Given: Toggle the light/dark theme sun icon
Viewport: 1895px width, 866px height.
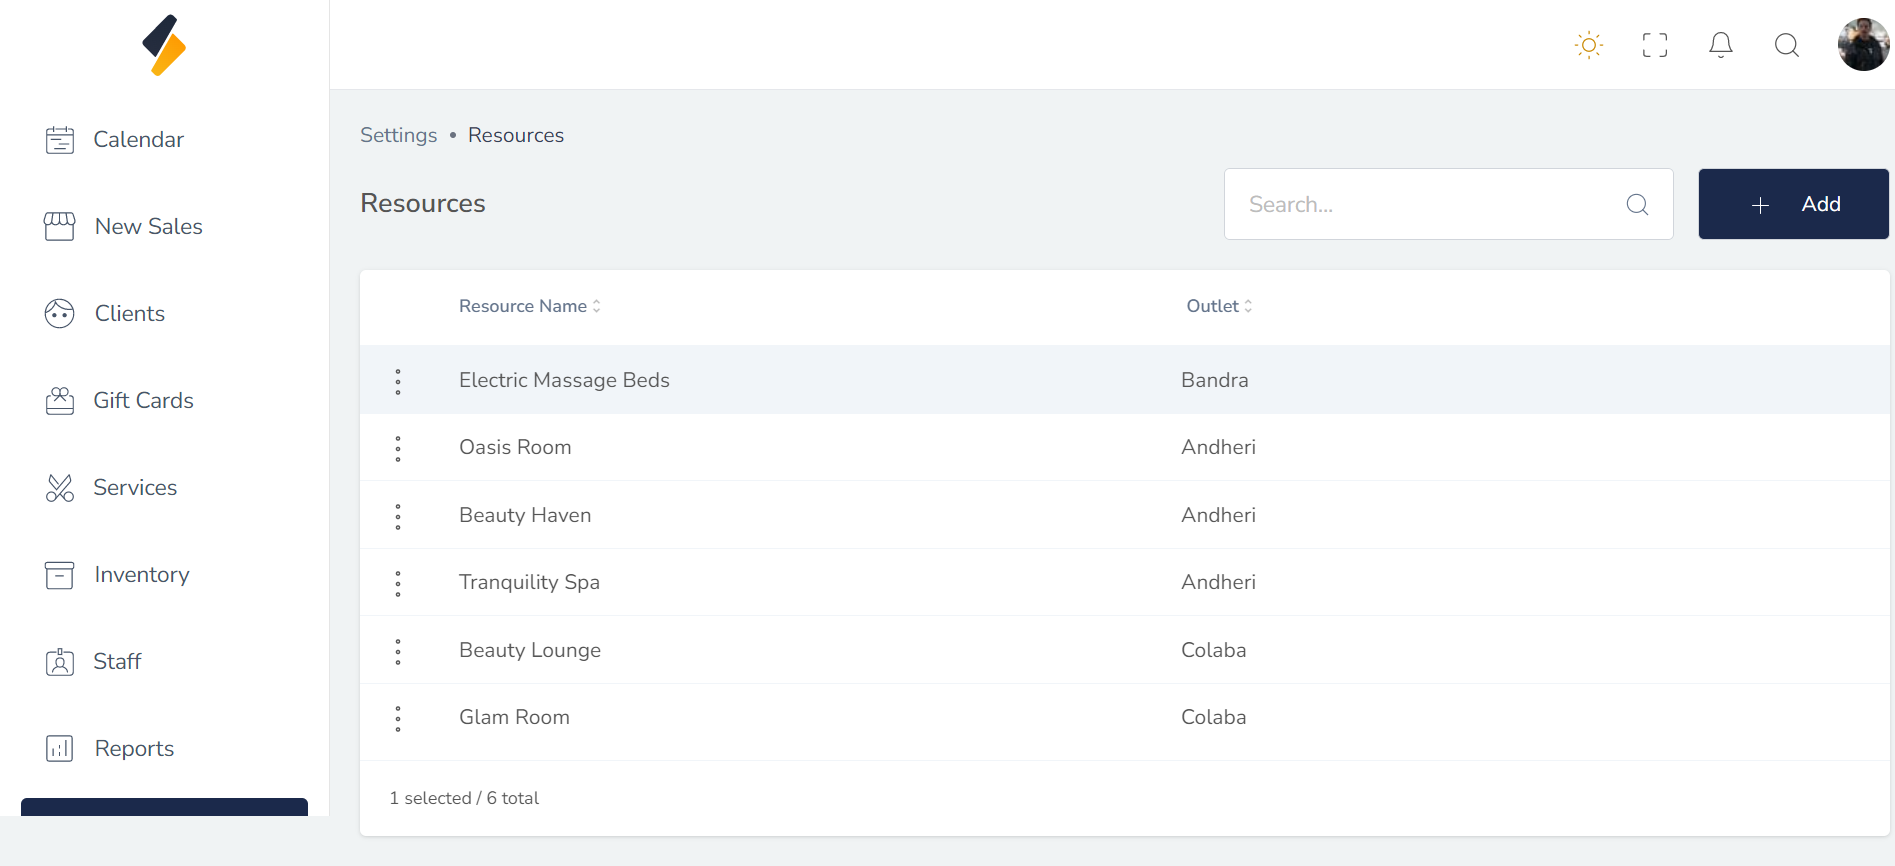Looking at the screenshot, I should click(1588, 45).
